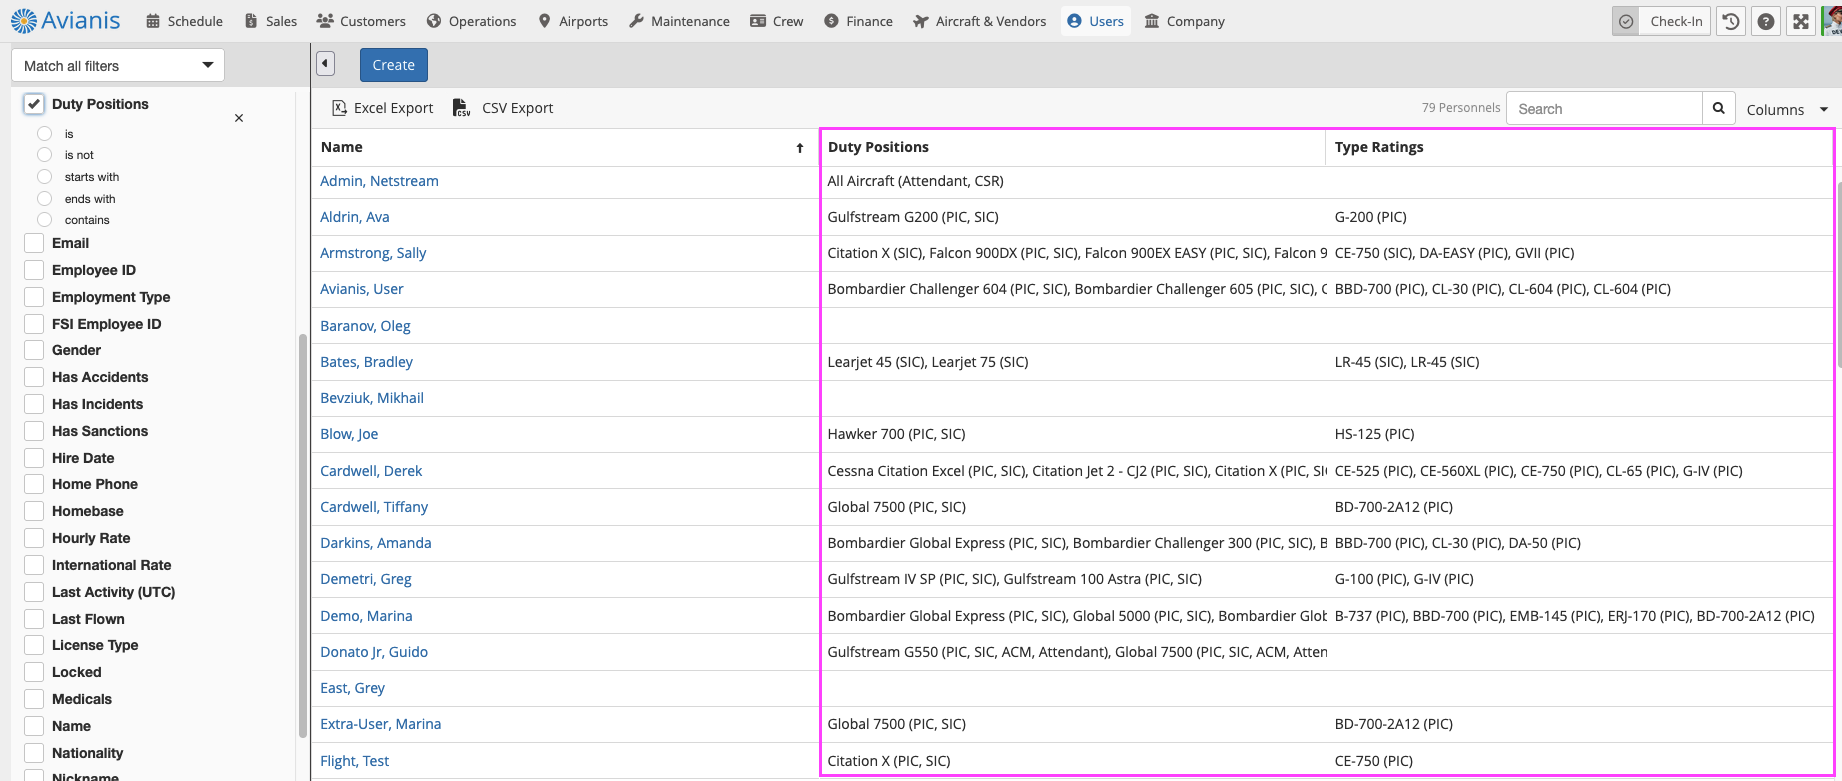Open the Crew menu
Image resolution: width=1842 pixels, height=781 pixels.
(x=777, y=21)
